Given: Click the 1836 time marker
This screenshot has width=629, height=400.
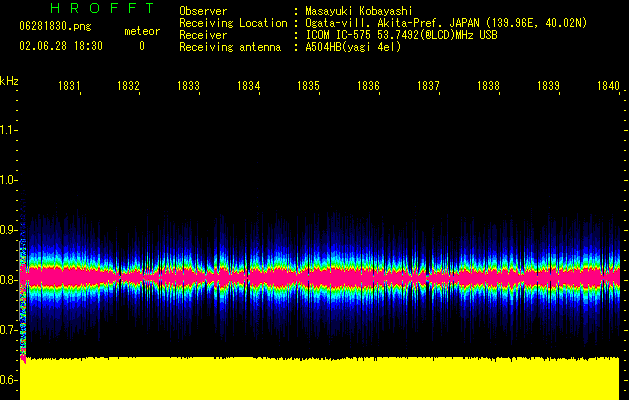Looking at the screenshot, I should 368,85.
